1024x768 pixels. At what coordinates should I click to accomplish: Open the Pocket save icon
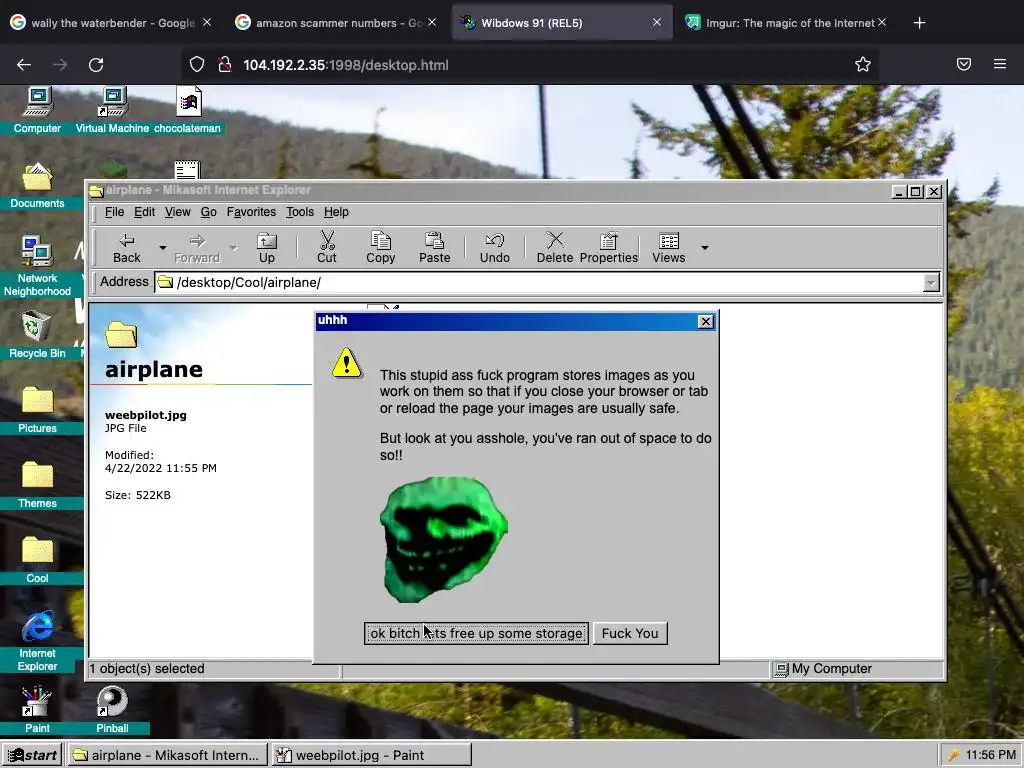[964, 64]
